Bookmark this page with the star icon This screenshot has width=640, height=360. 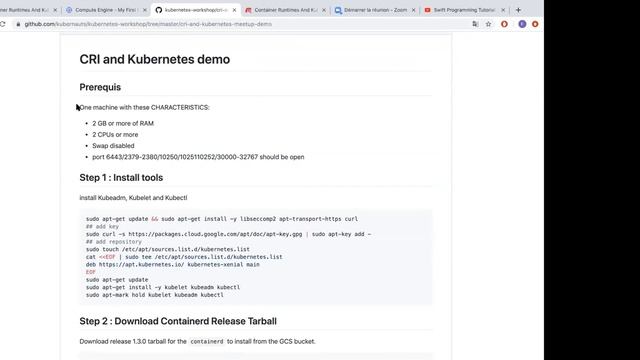pyautogui.click(x=488, y=24)
